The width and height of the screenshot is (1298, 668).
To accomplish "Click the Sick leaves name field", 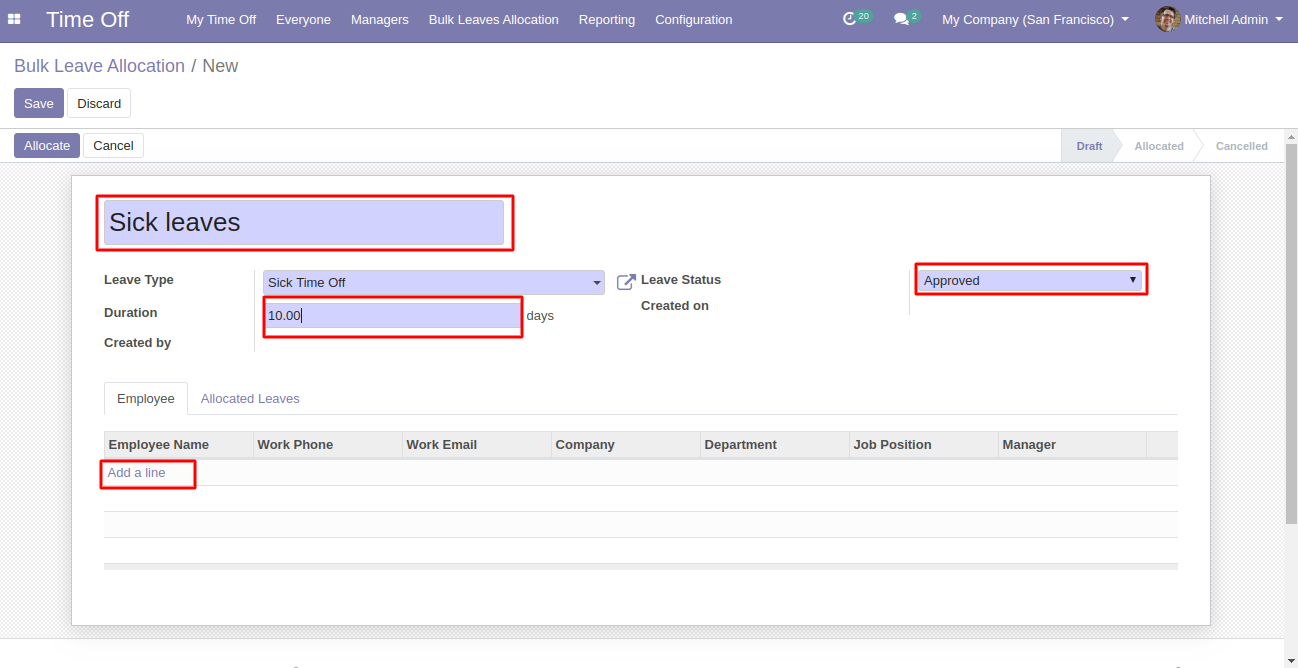I will [x=304, y=222].
